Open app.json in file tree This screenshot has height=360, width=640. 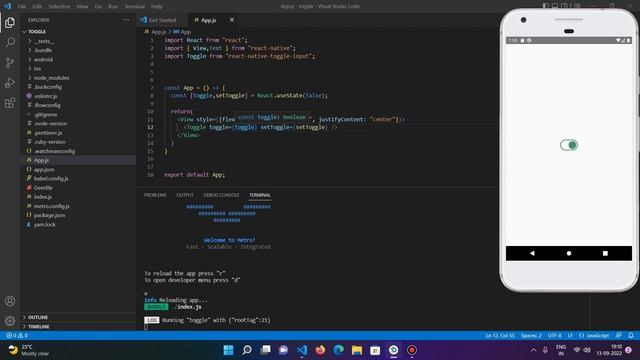coord(44,169)
